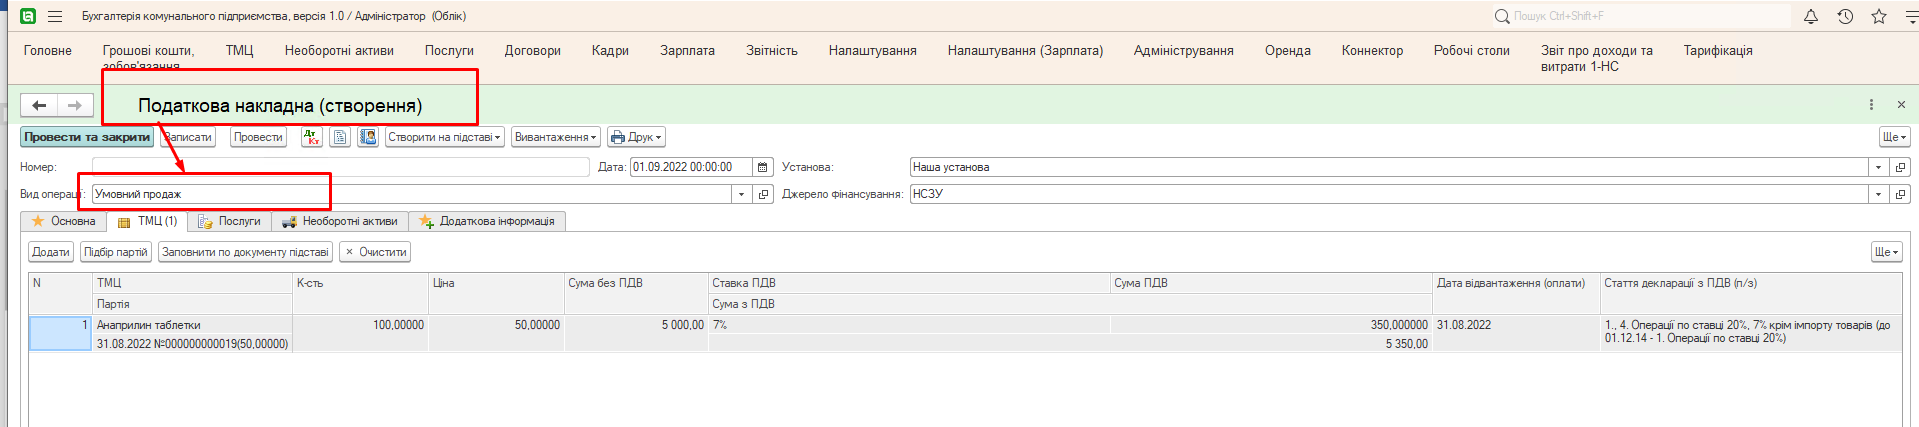1919x427 pixels.
Task: Open the document report sheet icon
Action: pos(340,137)
